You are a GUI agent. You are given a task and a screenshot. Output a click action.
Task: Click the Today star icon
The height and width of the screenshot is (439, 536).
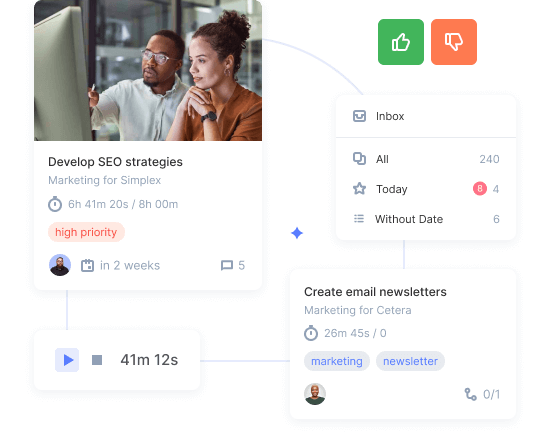(x=359, y=189)
